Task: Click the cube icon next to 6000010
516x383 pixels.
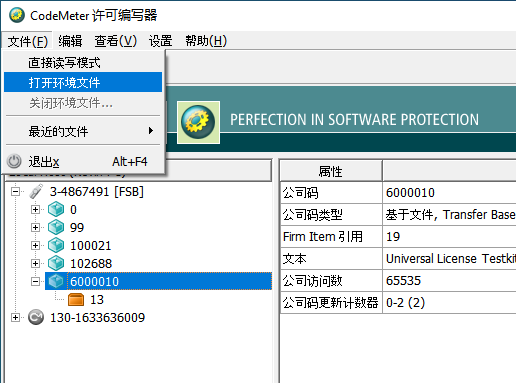Action: click(56, 282)
